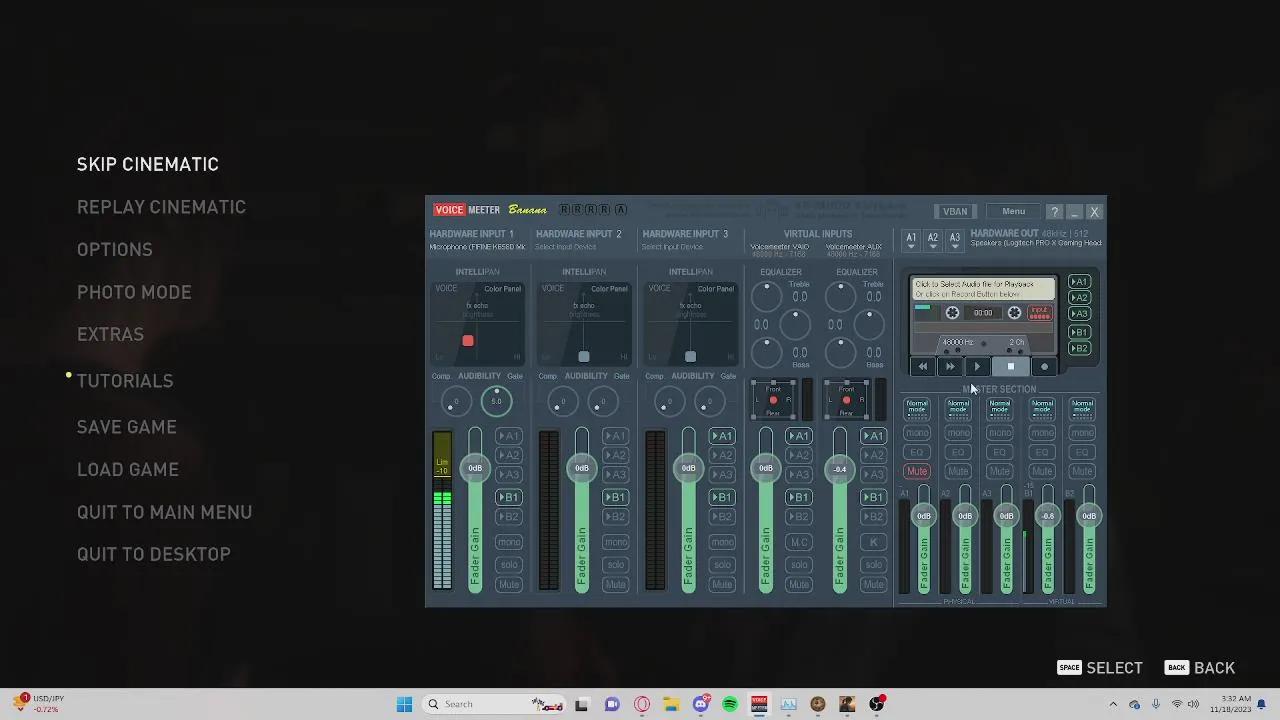
Task: Open Spotify from the taskbar
Action: 730,704
